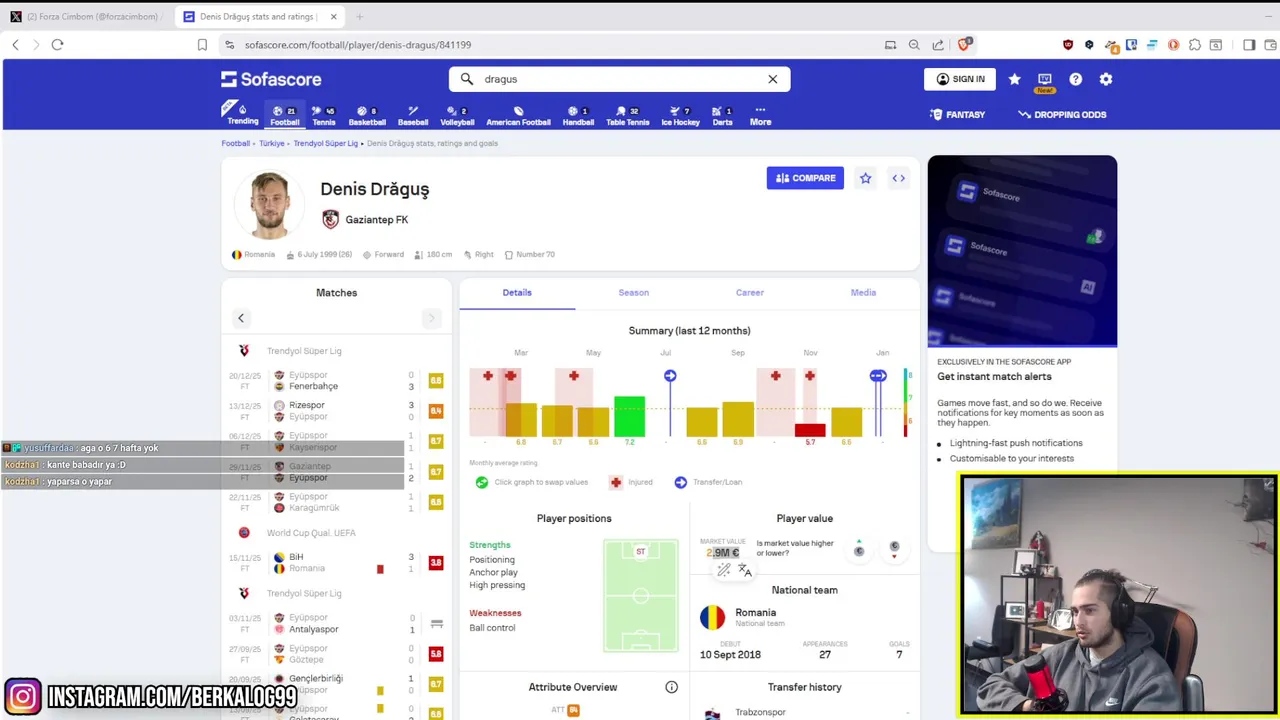Open the help question mark icon
1280x720 pixels.
pos(1075,79)
